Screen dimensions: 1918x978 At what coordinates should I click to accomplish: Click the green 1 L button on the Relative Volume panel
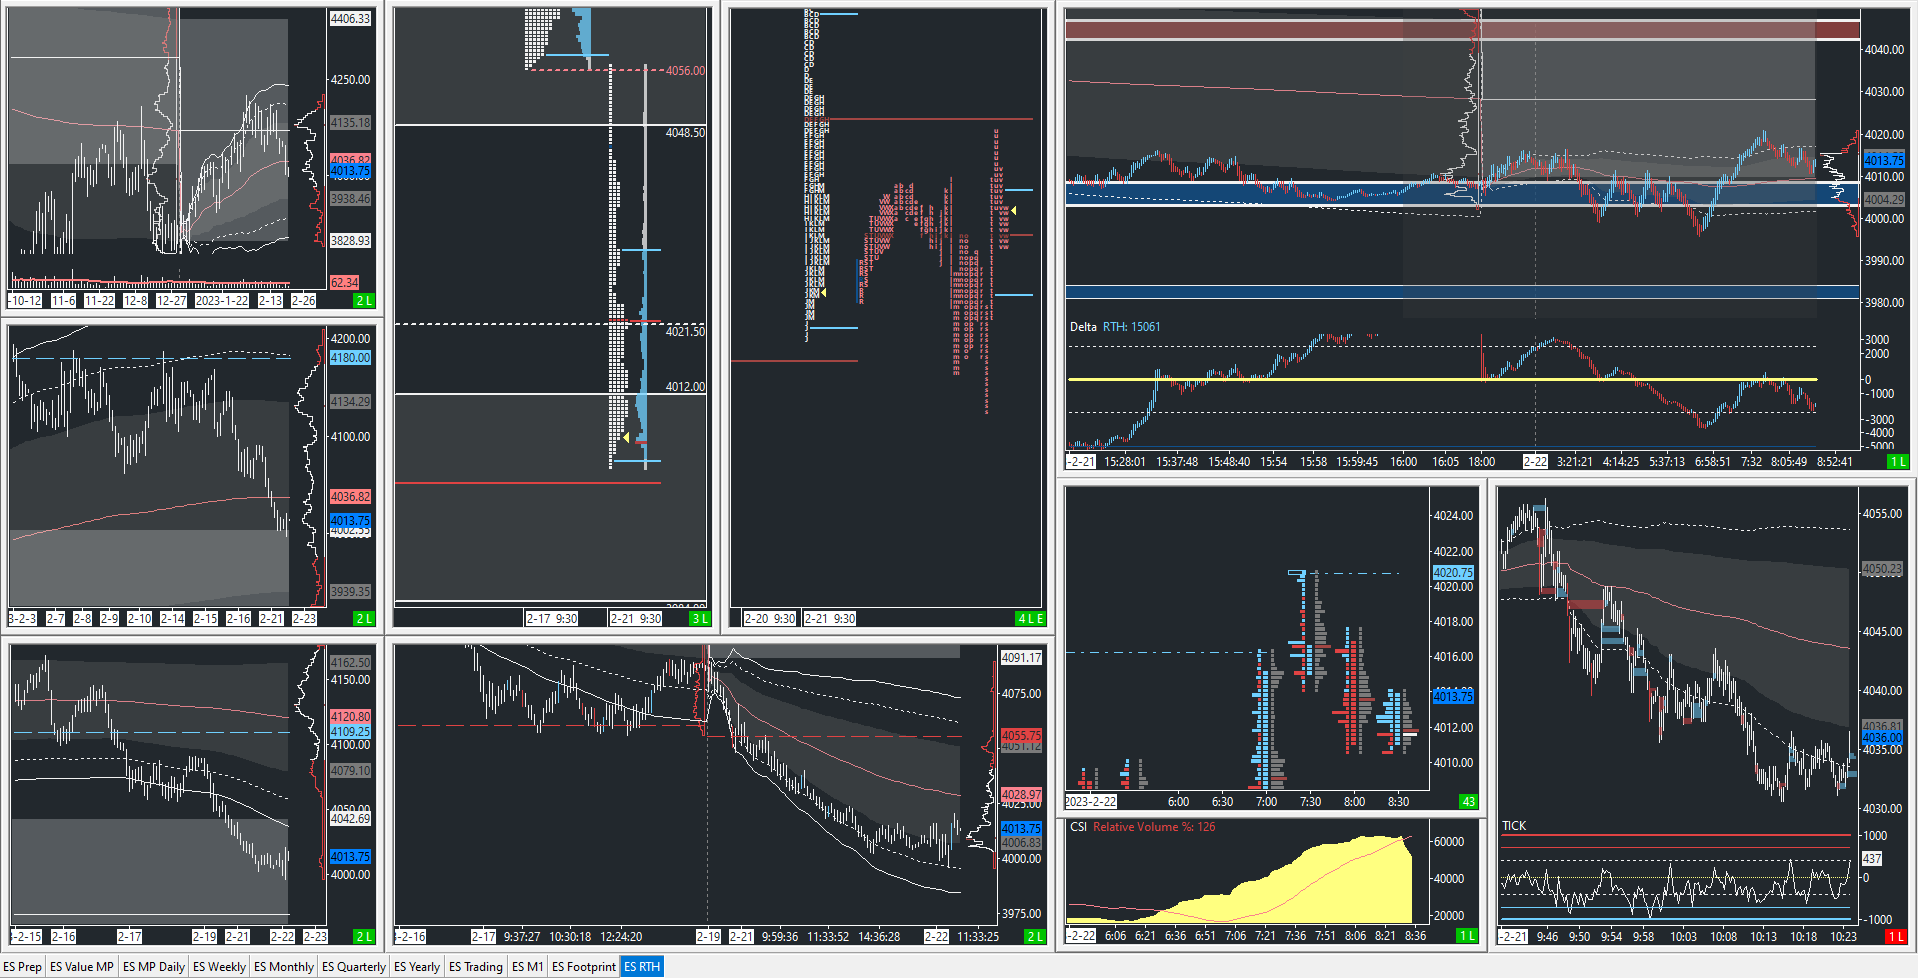point(1465,936)
